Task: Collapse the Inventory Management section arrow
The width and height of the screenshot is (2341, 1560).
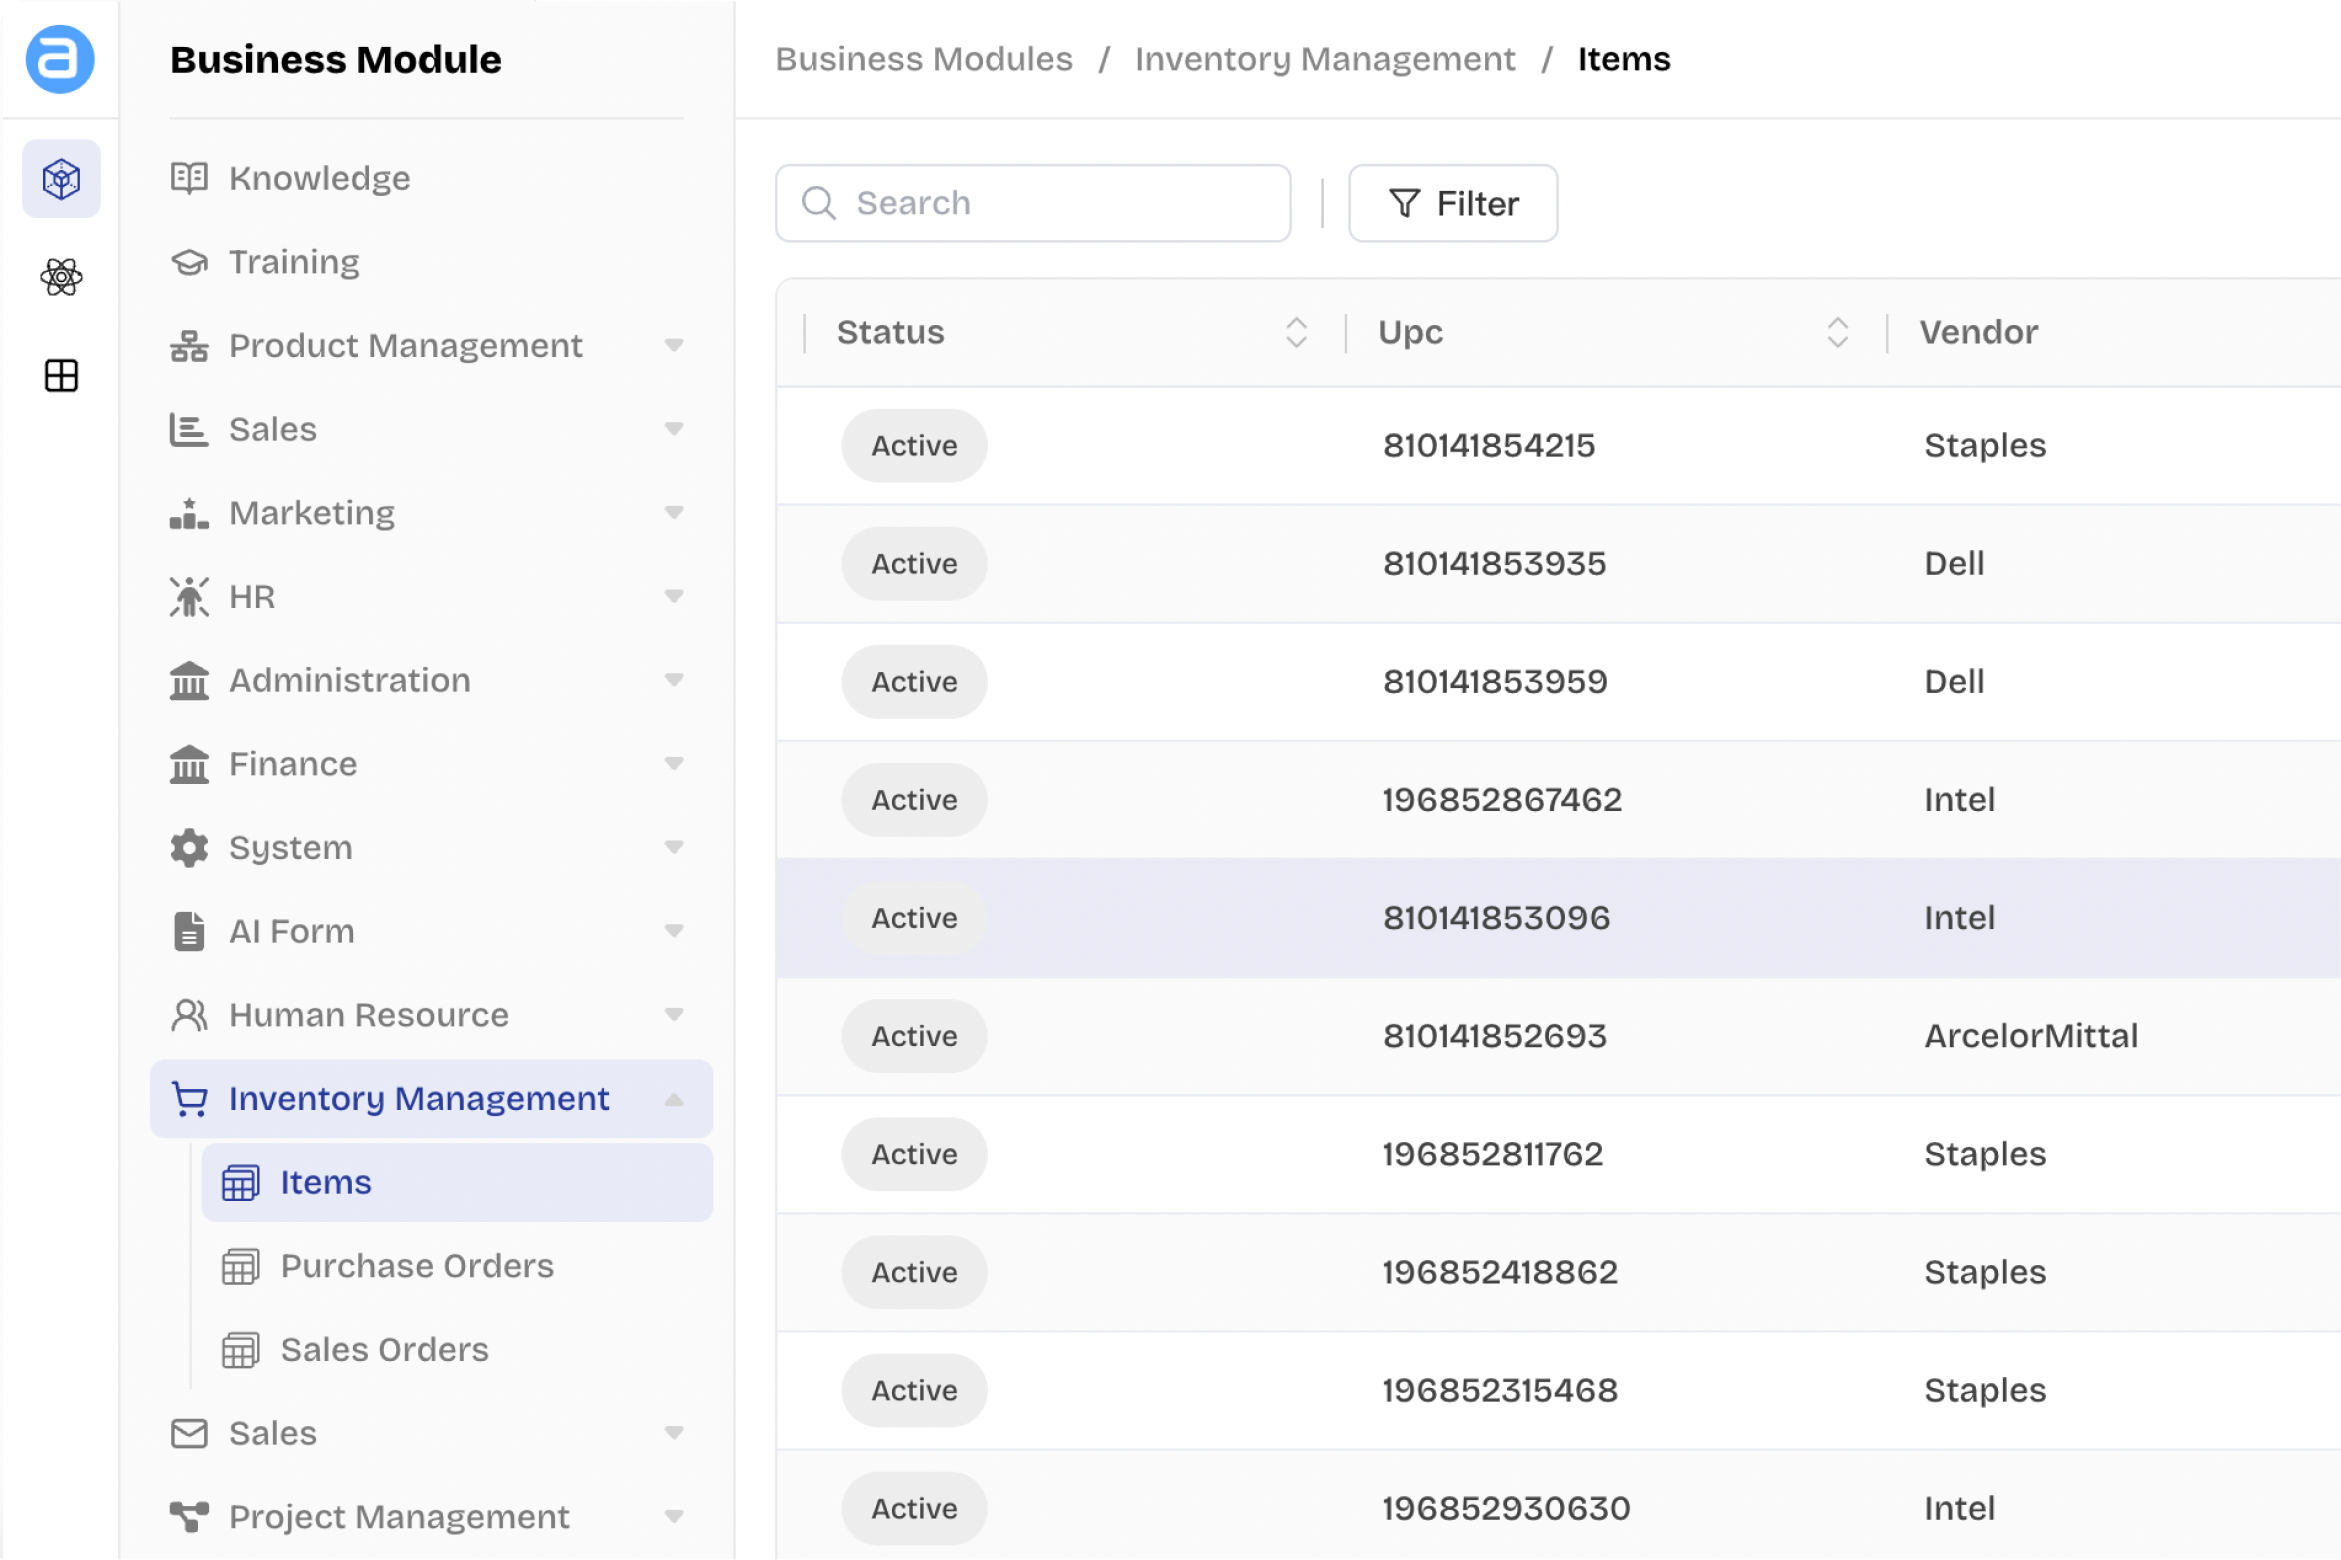Action: pos(674,1100)
